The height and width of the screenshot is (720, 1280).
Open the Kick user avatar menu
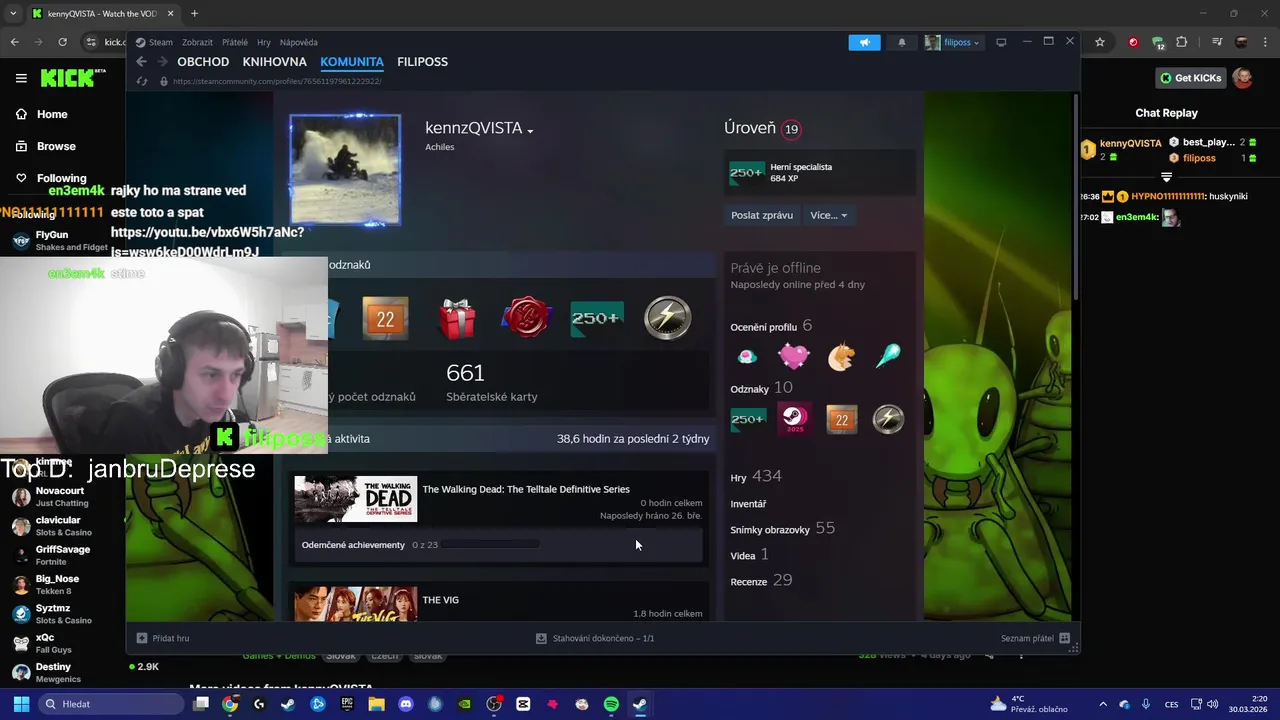[x=1243, y=78]
